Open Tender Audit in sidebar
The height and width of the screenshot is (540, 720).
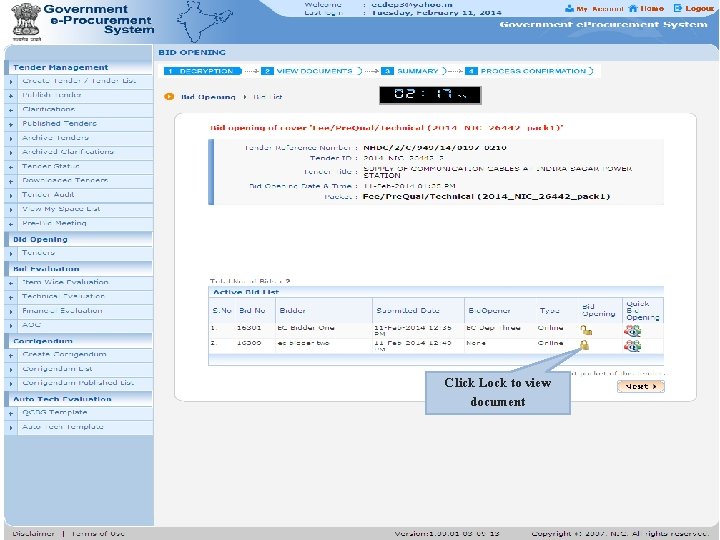pos(48,195)
